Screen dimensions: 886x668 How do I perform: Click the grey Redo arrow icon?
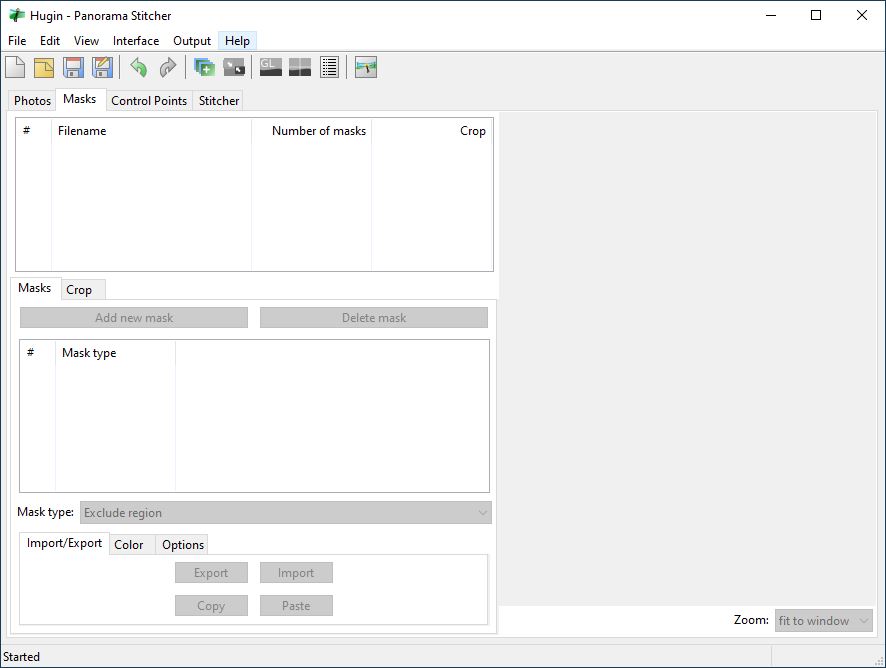click(x=168, y=67)
